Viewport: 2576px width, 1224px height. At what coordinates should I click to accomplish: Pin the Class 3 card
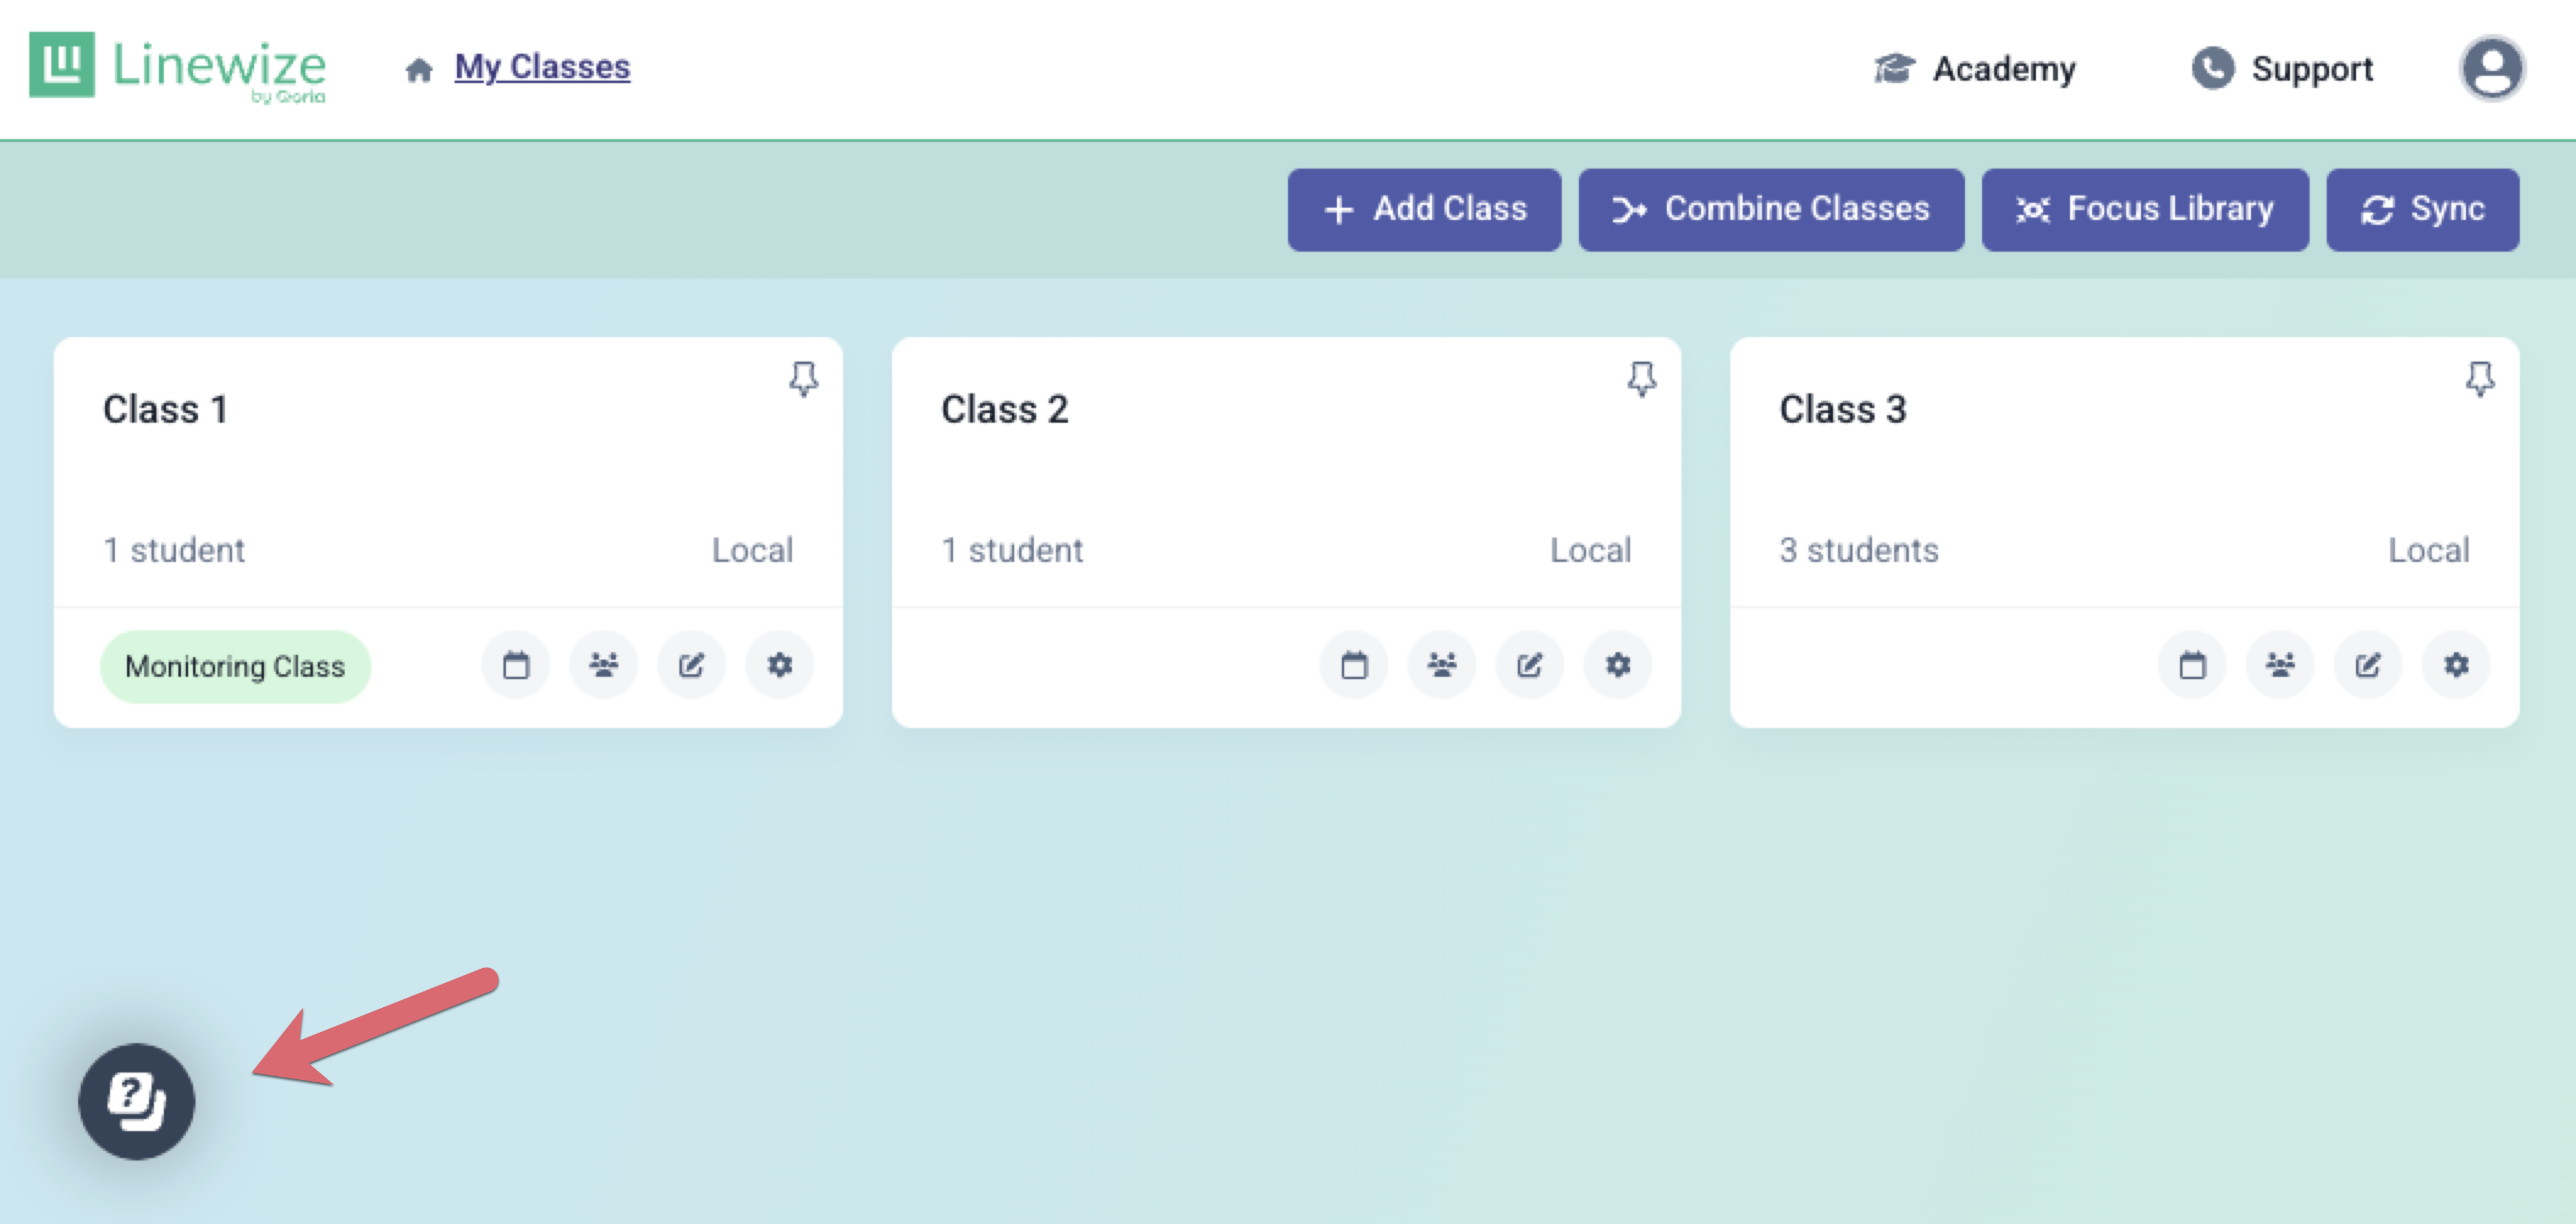(x=2479, y=379)
